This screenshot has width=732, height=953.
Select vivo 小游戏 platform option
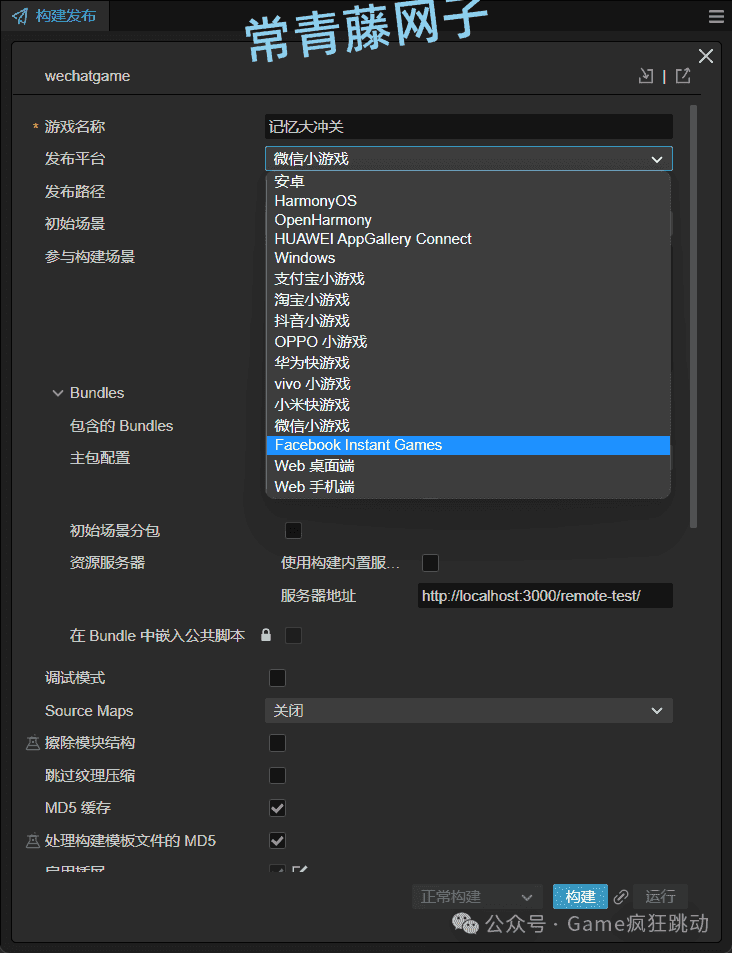tap(468, 384)
